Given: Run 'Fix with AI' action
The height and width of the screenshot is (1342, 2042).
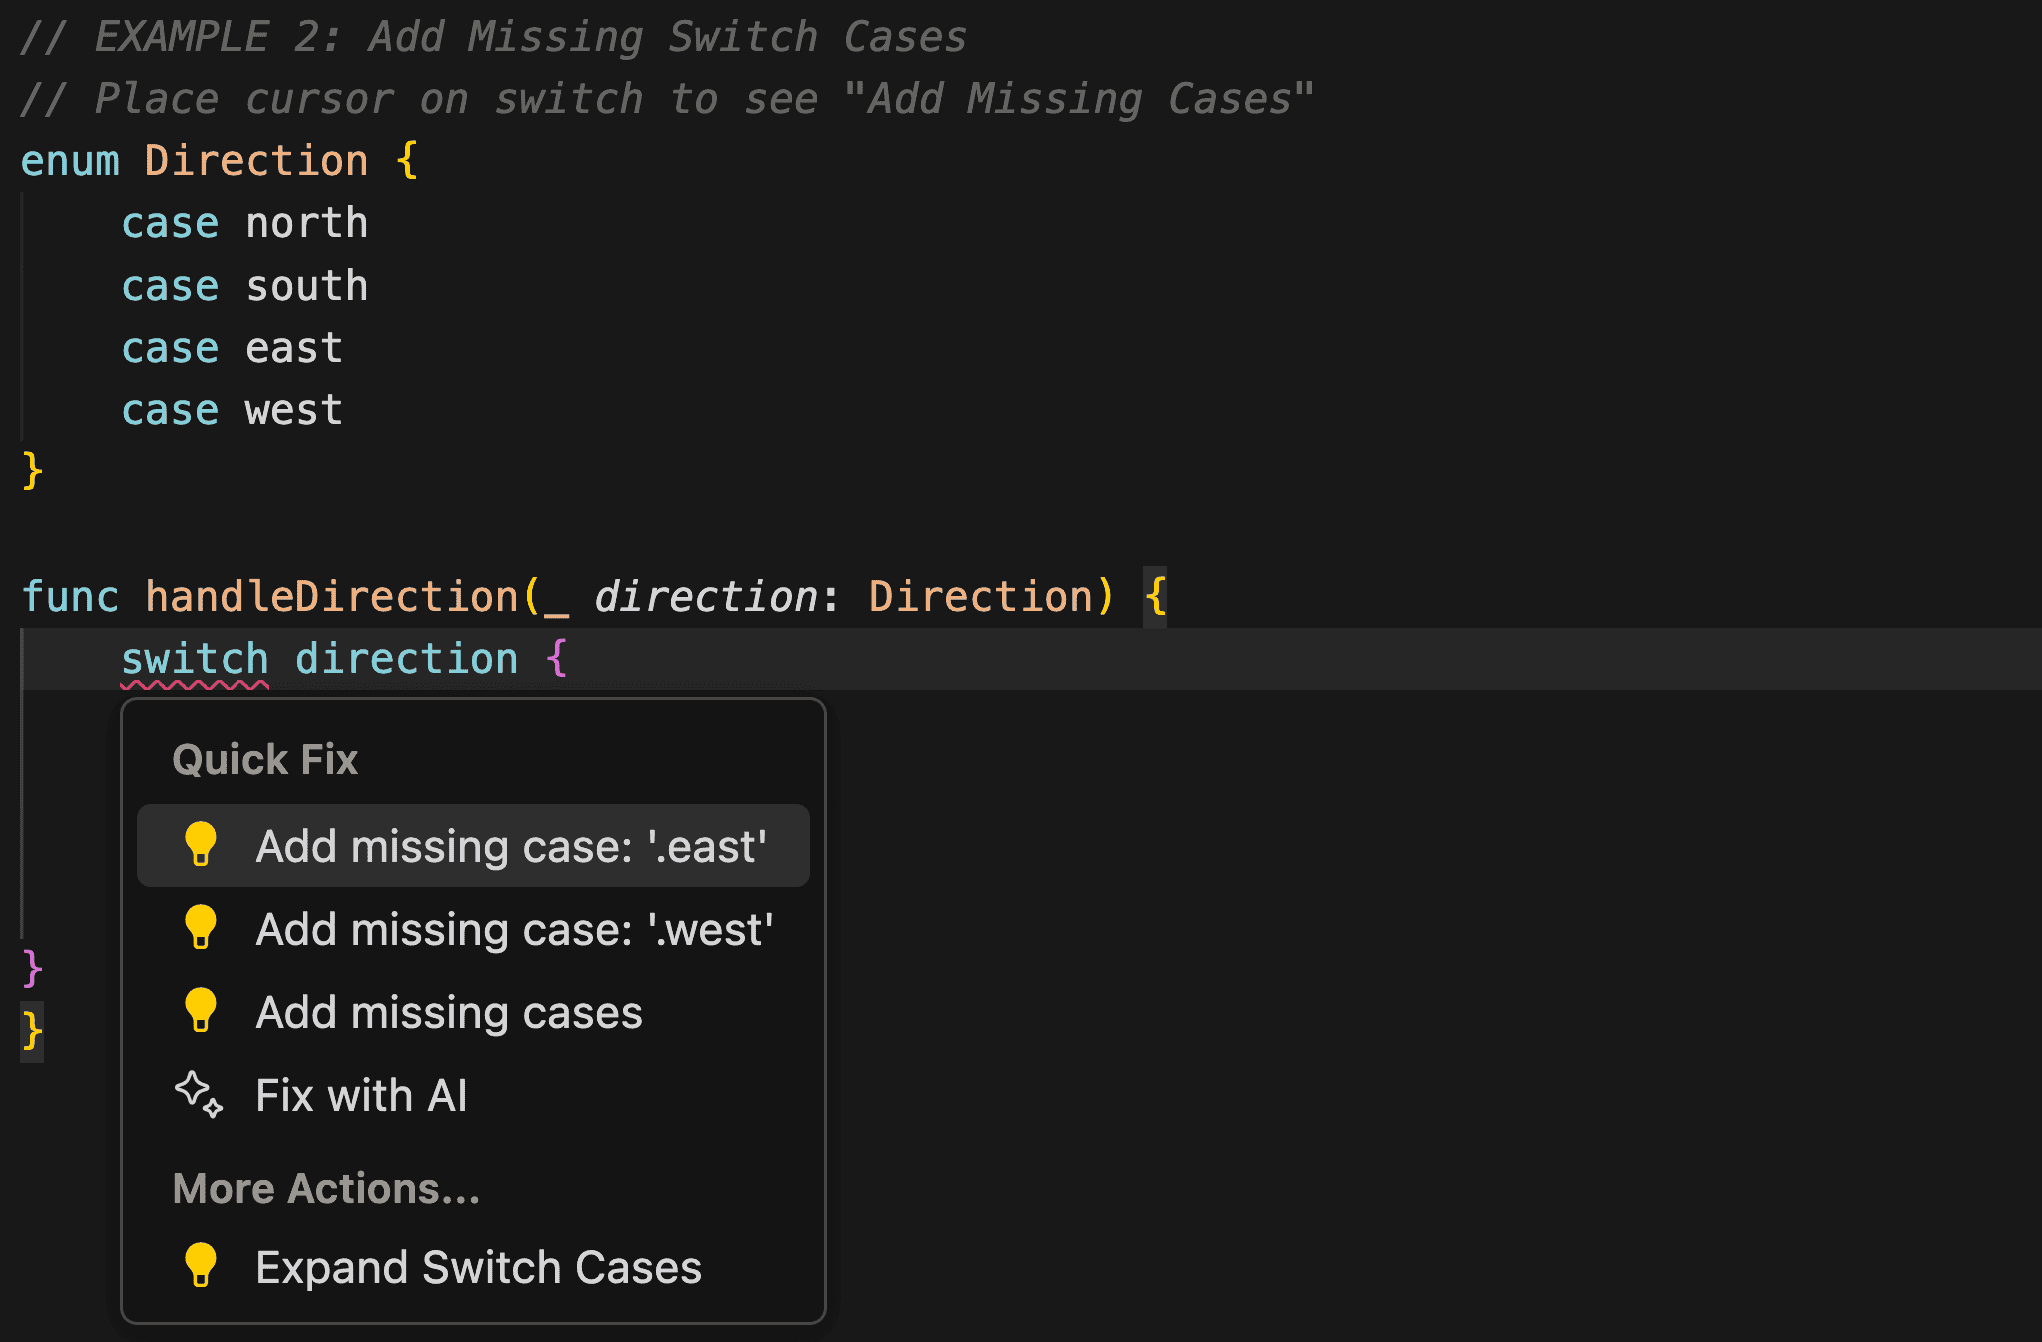Looking at the screenshot, I should (x=362, y=1095).
